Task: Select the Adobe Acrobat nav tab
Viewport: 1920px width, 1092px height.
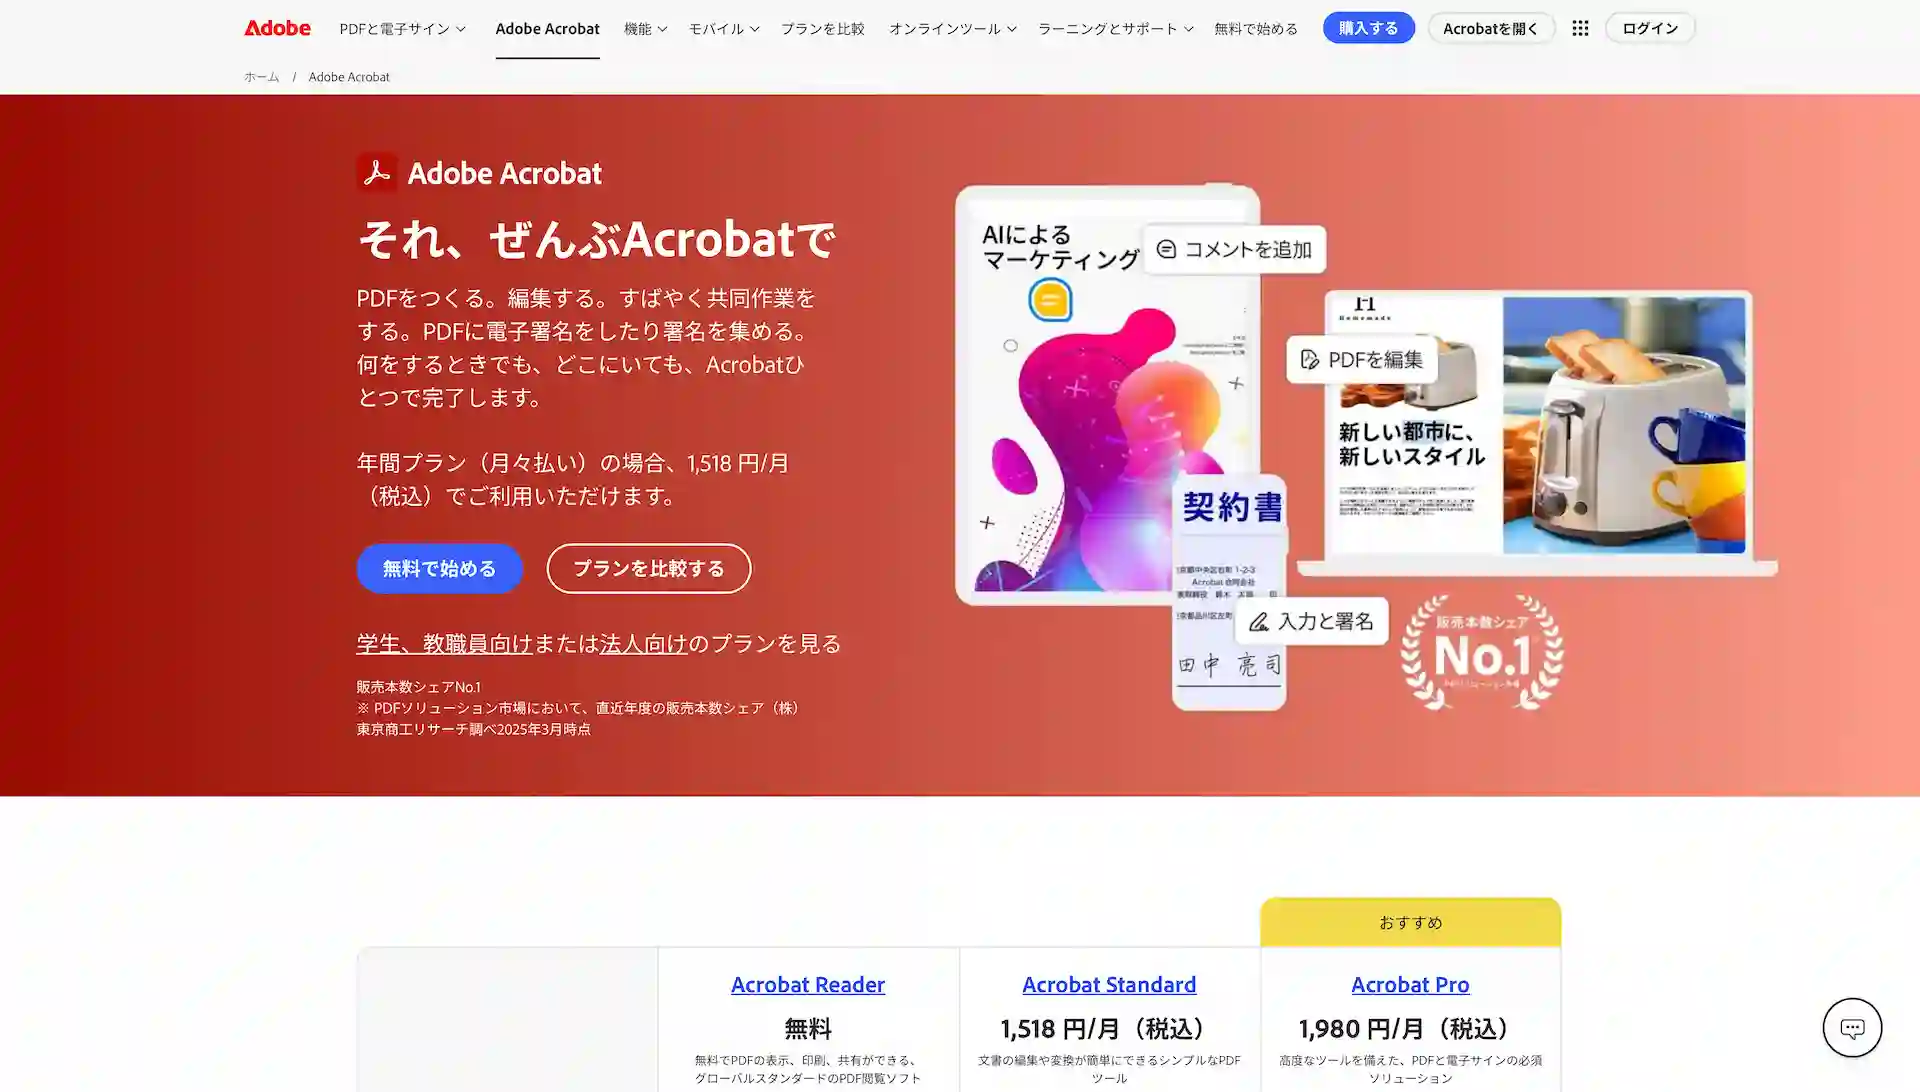Action: point(547,28)
